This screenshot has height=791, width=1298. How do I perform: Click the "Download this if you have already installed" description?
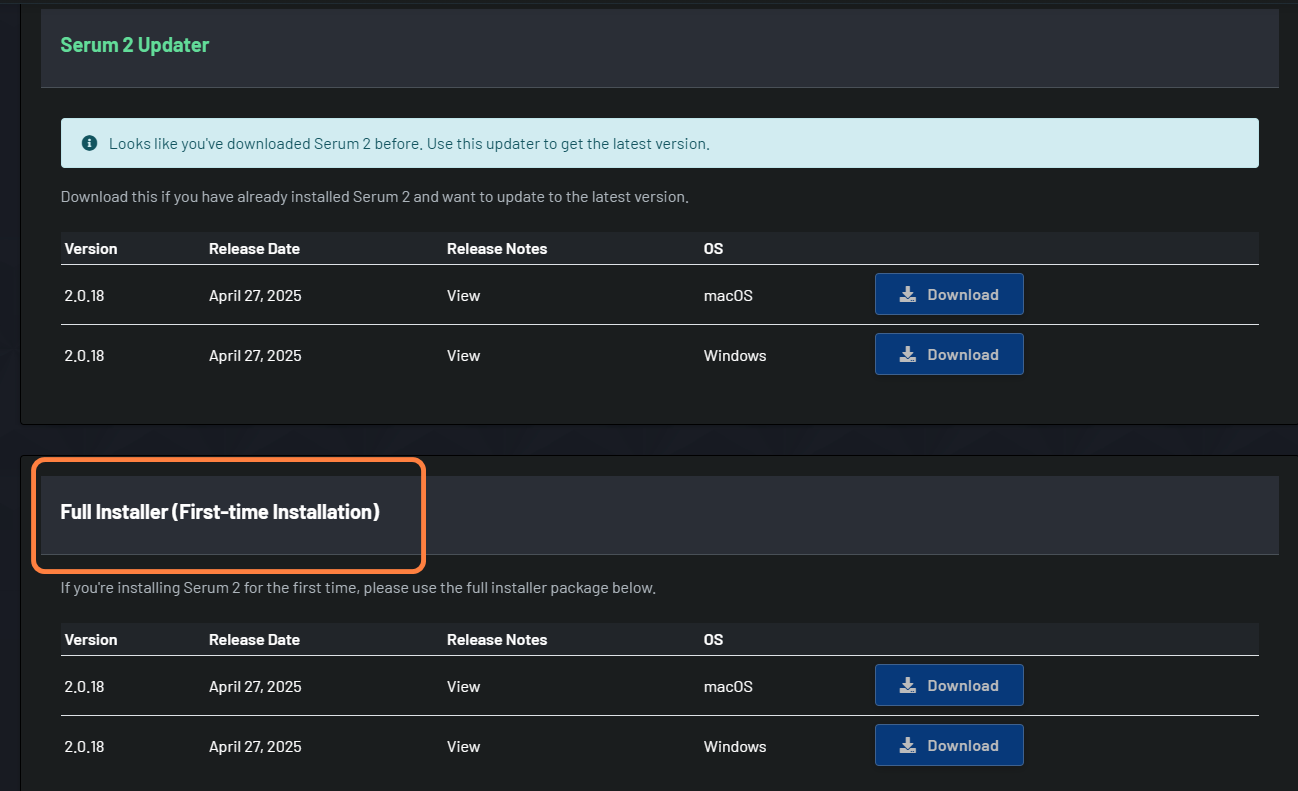click(374, 197)
